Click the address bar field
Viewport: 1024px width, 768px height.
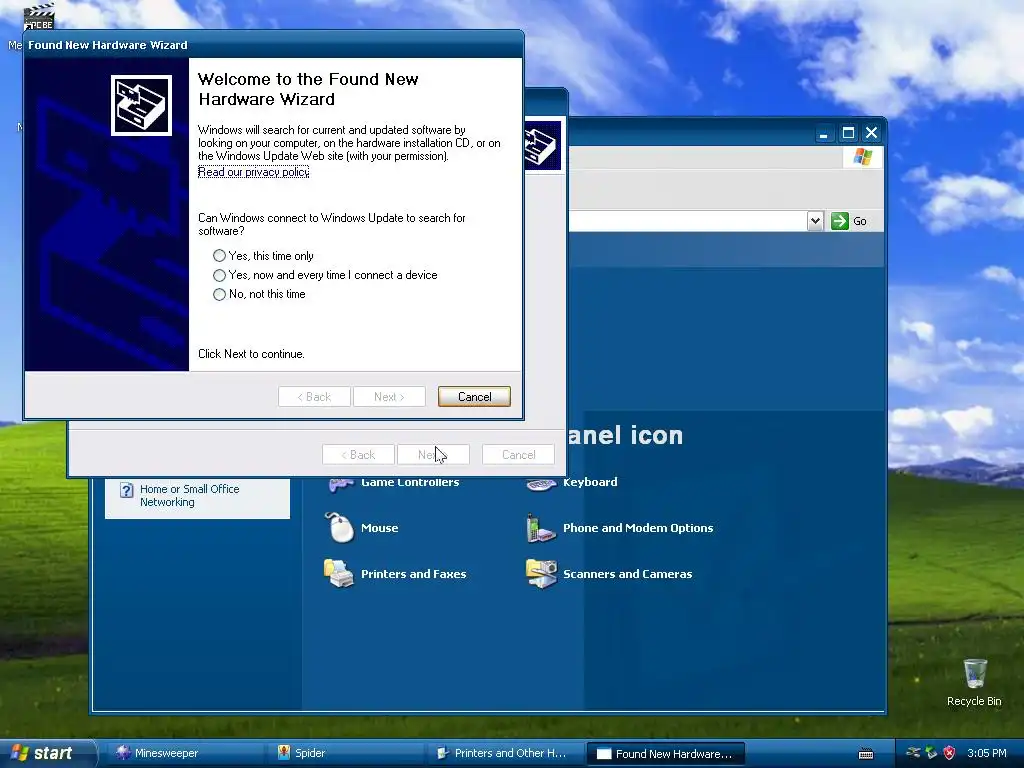click(x=687, y=221)
